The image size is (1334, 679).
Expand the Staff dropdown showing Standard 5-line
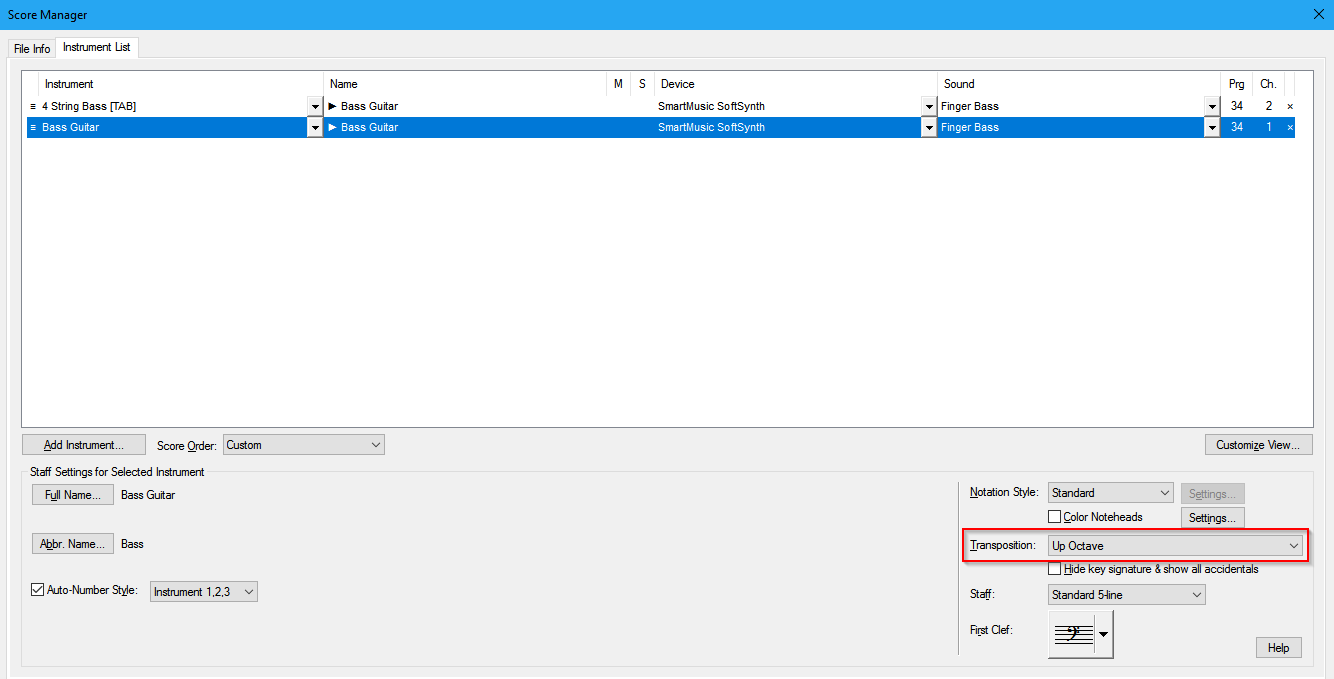[x=1126, y=595]
